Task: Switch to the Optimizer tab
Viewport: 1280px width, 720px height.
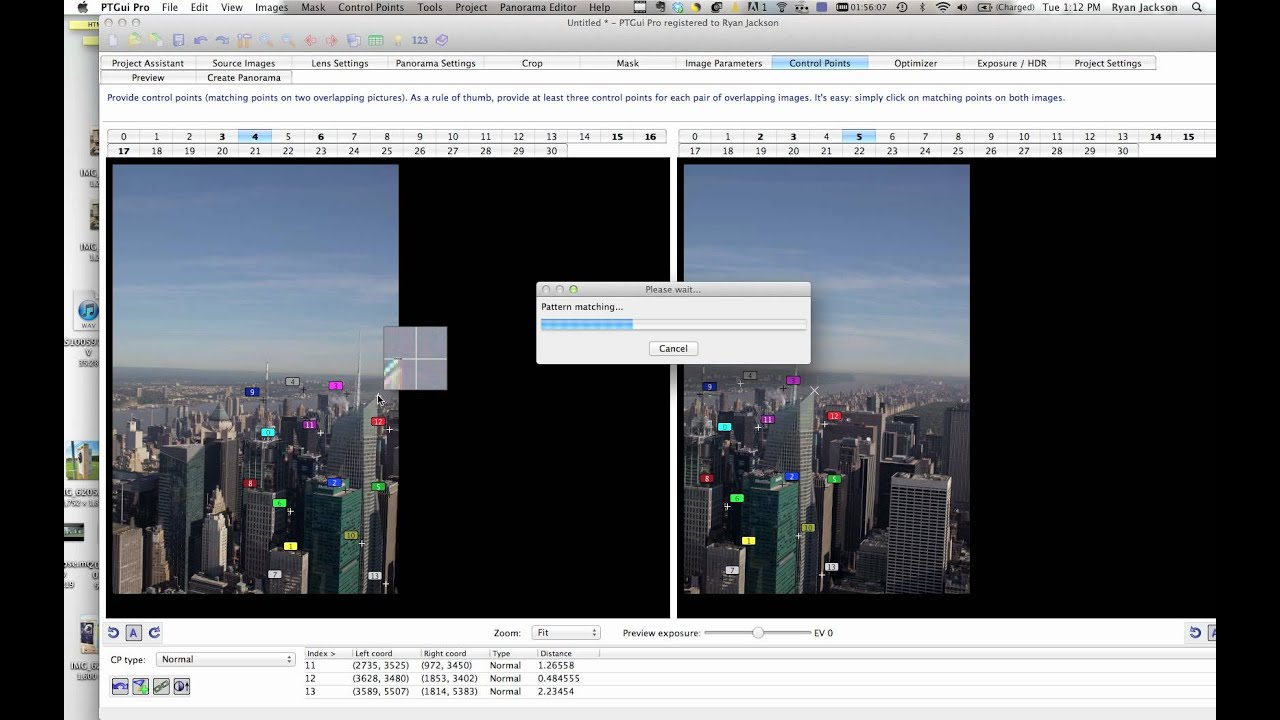Action: click(916, 63)
